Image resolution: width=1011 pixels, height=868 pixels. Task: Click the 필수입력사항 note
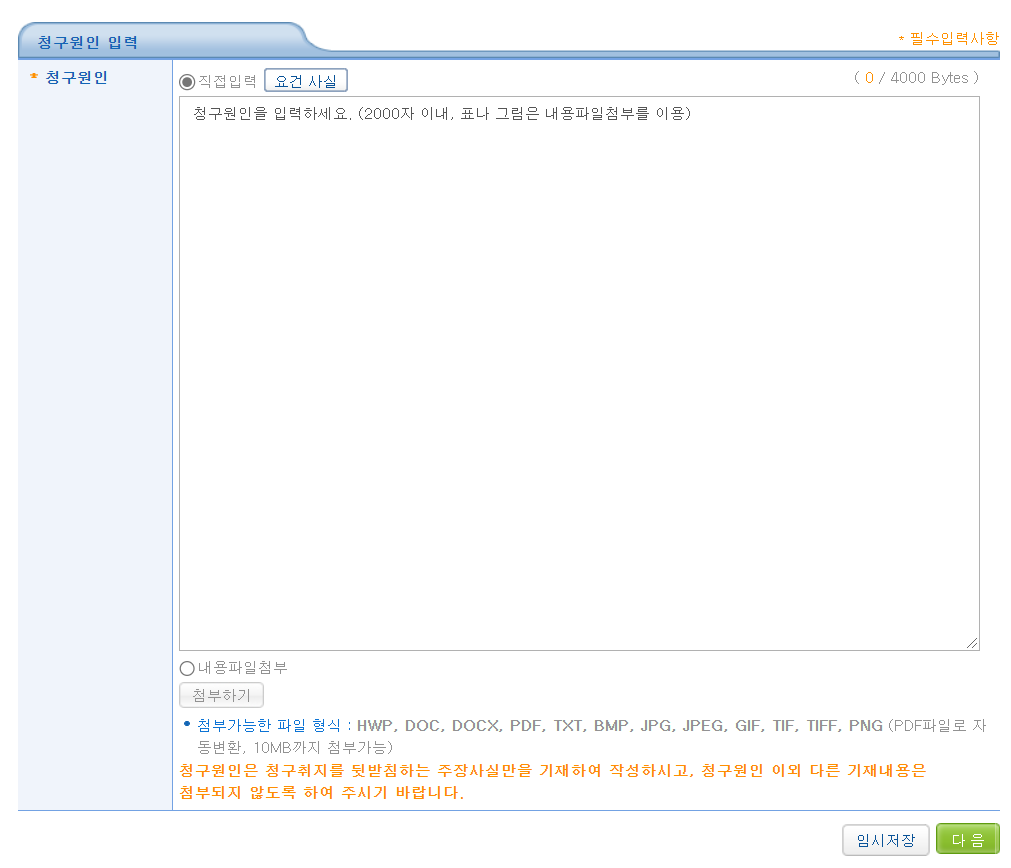click(948, 39)
